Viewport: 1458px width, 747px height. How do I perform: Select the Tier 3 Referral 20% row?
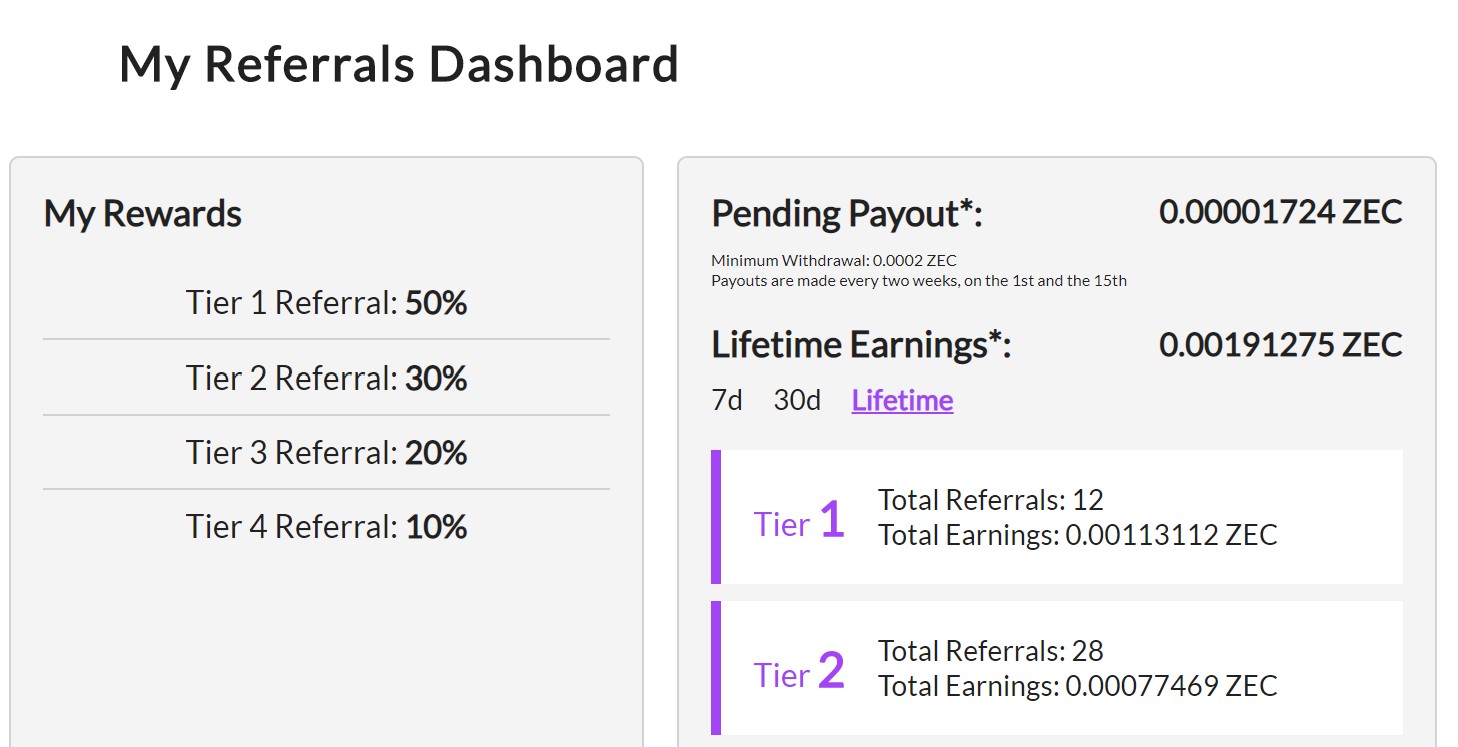(326, 453)
